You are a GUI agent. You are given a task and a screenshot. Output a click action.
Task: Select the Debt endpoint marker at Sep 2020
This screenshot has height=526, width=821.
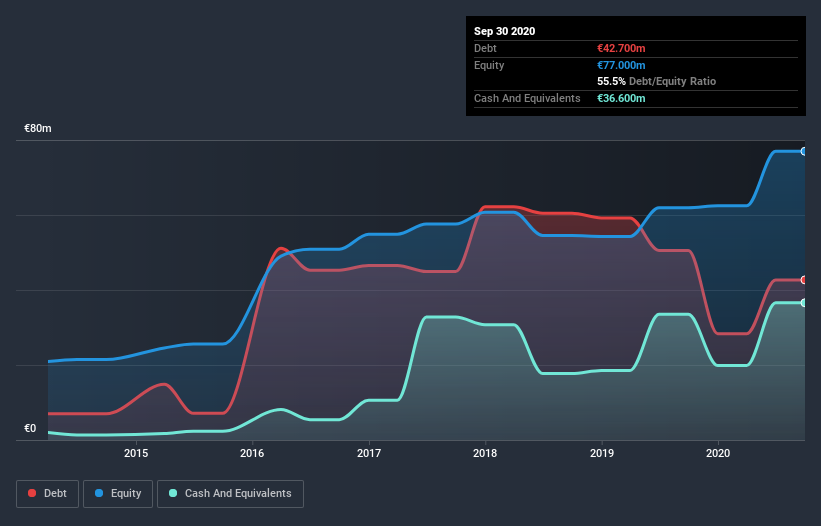[804, 280]
